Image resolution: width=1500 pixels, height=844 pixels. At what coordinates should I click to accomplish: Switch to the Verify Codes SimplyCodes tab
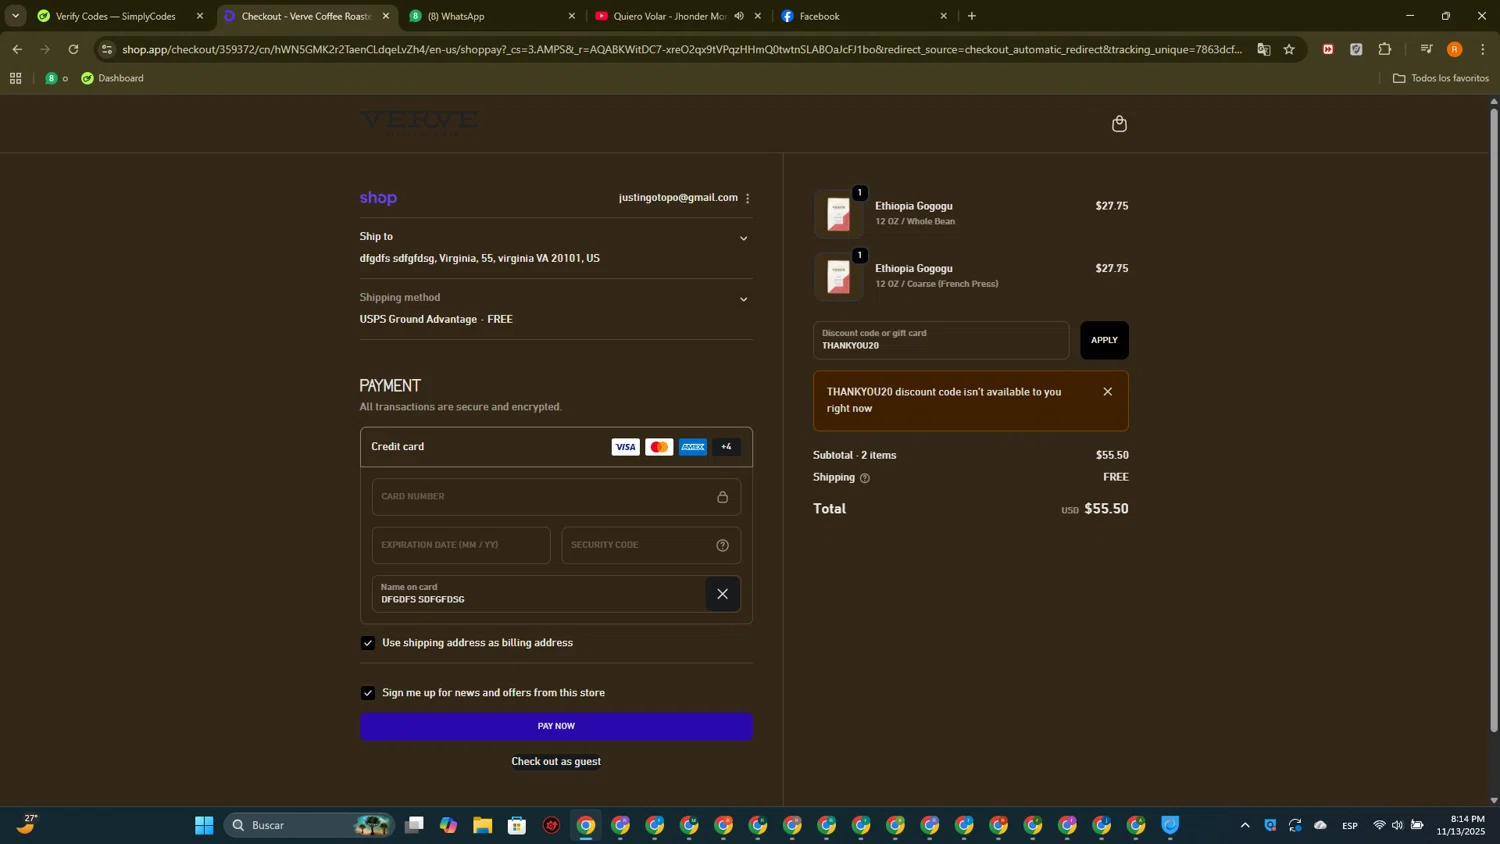pyautogui.click(x=116, y=16)
